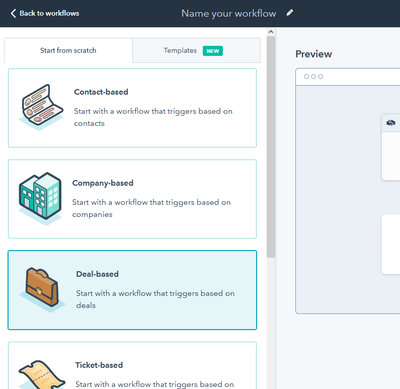400x389 pixels.
Task: Choose the Company-based workflow card
Action: pyautogui.click(x=132, y=199)
